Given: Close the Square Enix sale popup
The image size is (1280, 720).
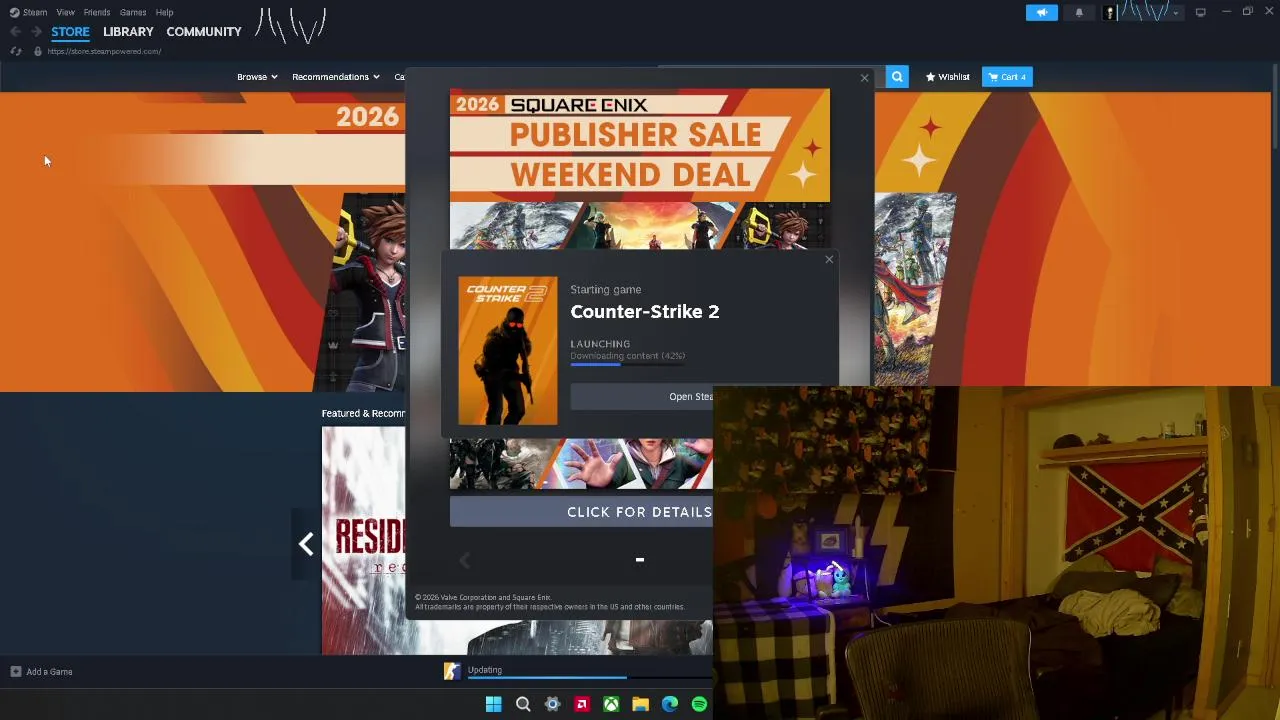Looking at the screenshot, I should click(865, 78).
